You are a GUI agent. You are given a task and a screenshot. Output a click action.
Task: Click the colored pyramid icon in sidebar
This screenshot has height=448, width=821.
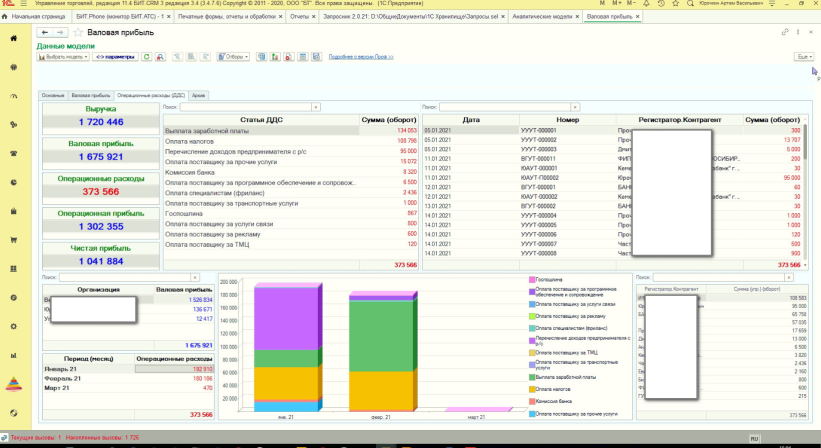[x=13, y=383]
